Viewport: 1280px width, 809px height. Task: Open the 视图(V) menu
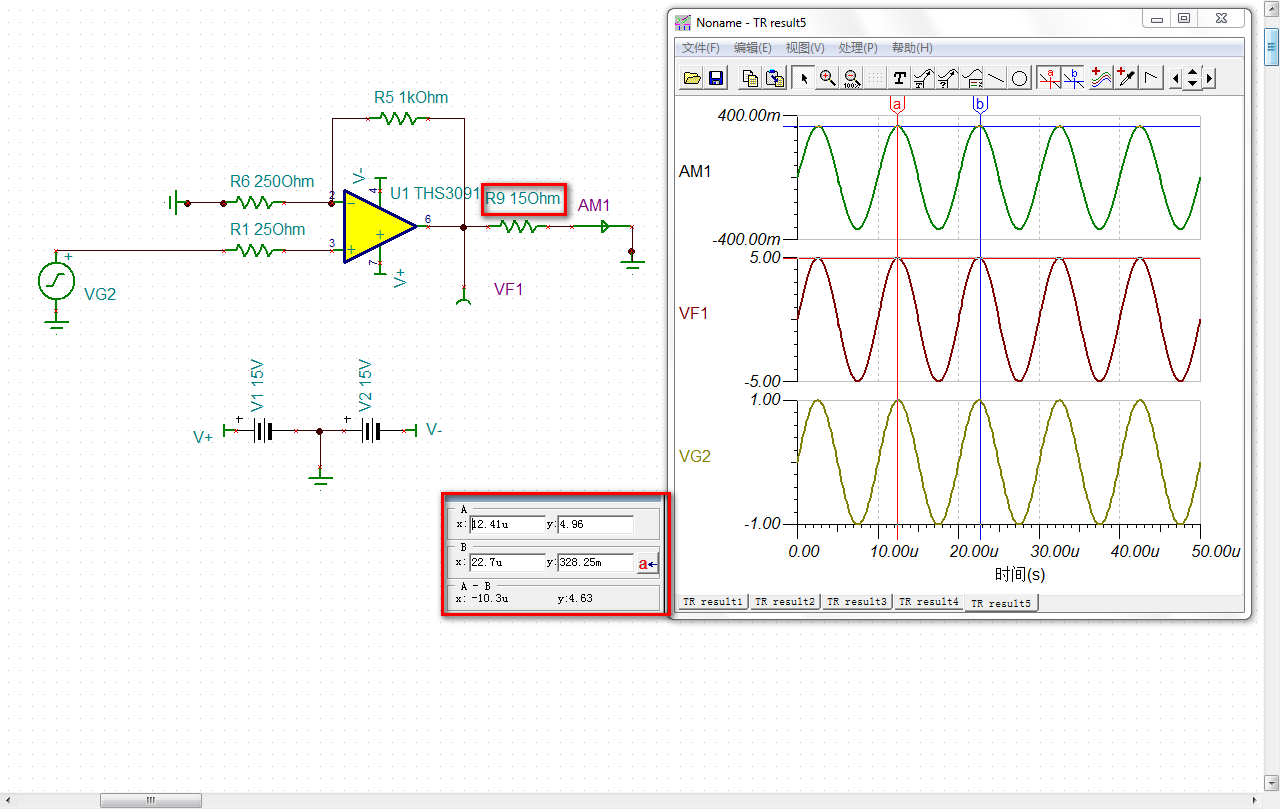click(x=805, y=48)
